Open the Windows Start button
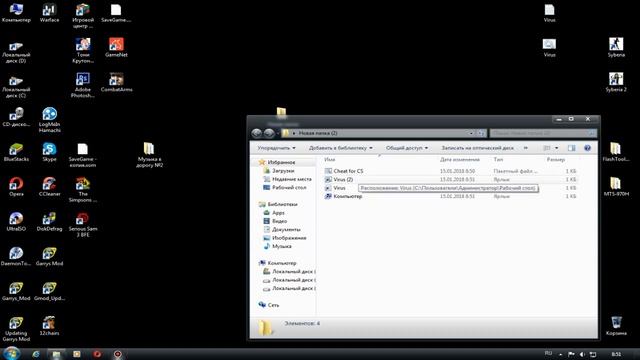 click(11, 353)
